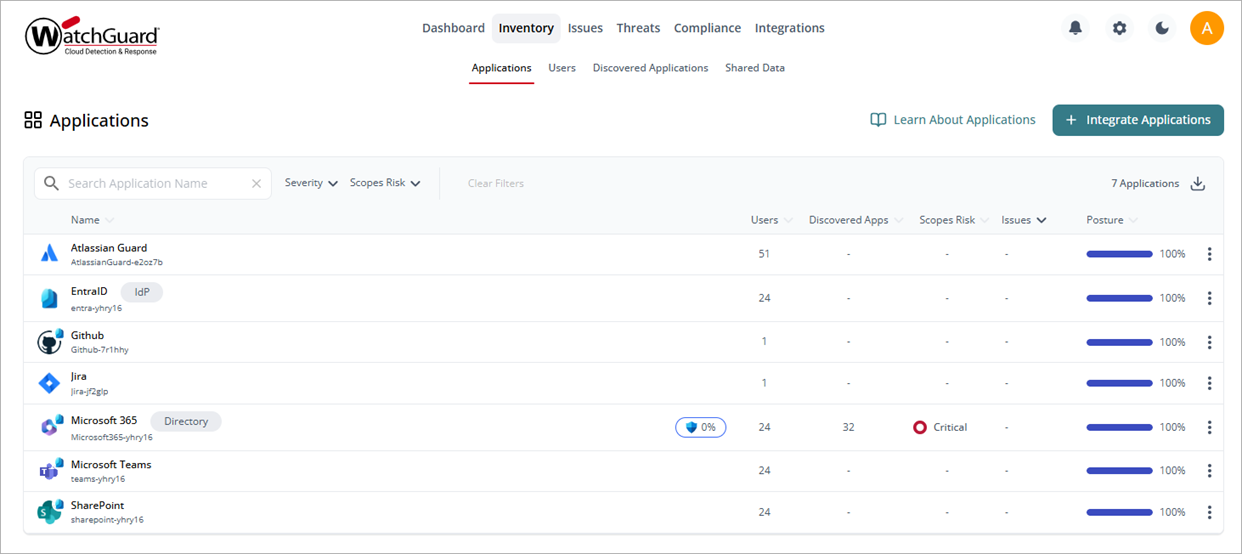Switch to the Discovered Applications sub-tab
The width and height of the screenshot is (1242, 554).
click(x=650, y=68)
